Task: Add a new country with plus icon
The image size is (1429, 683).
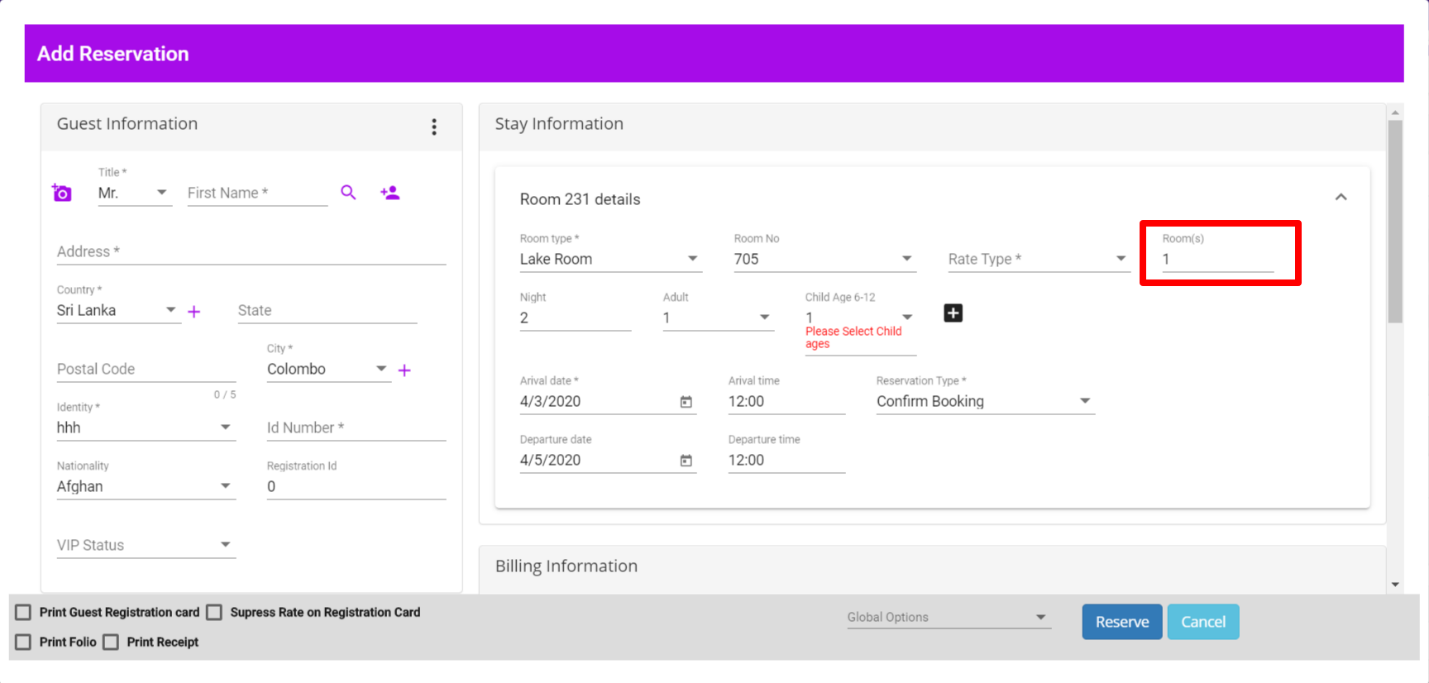Action: pos(194,312)
